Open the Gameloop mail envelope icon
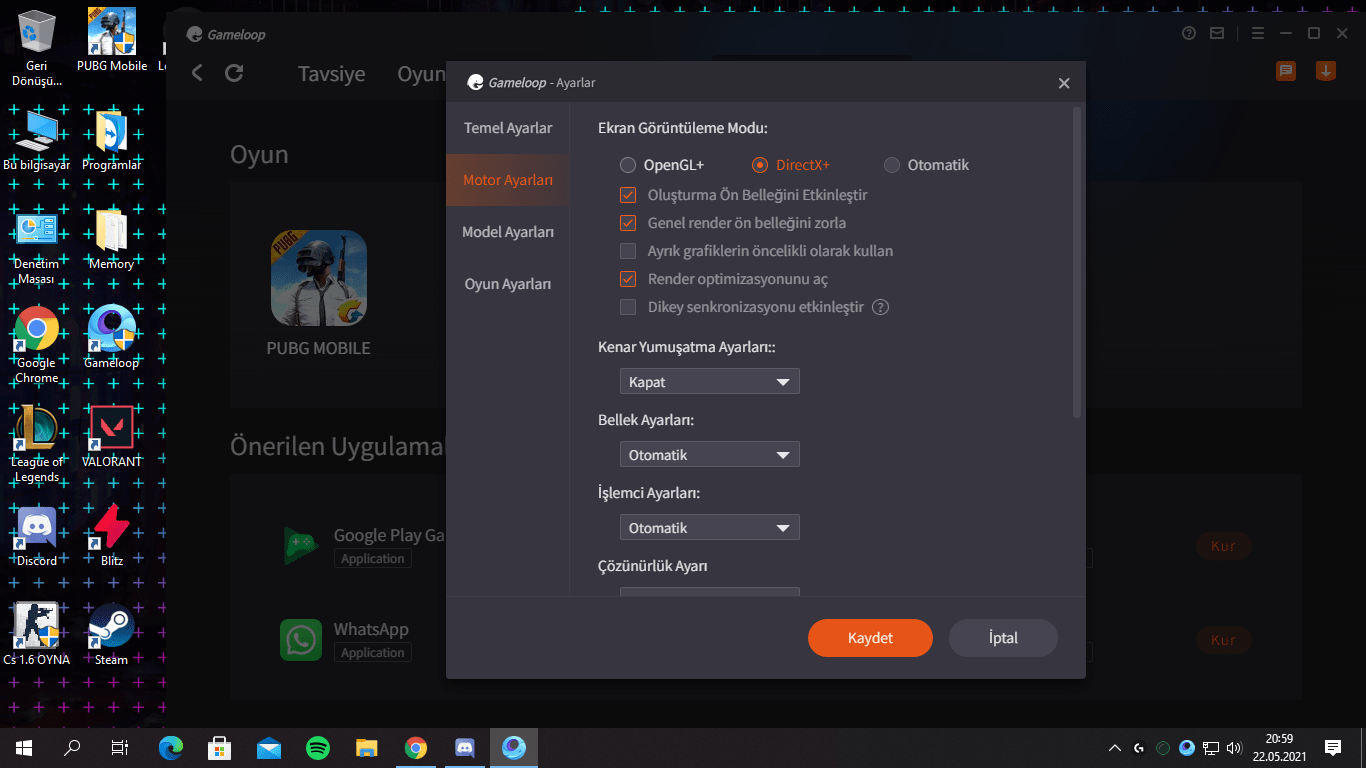This screenshot has width=1366, height=768. pyautogui.click(x=1217, y=33)
